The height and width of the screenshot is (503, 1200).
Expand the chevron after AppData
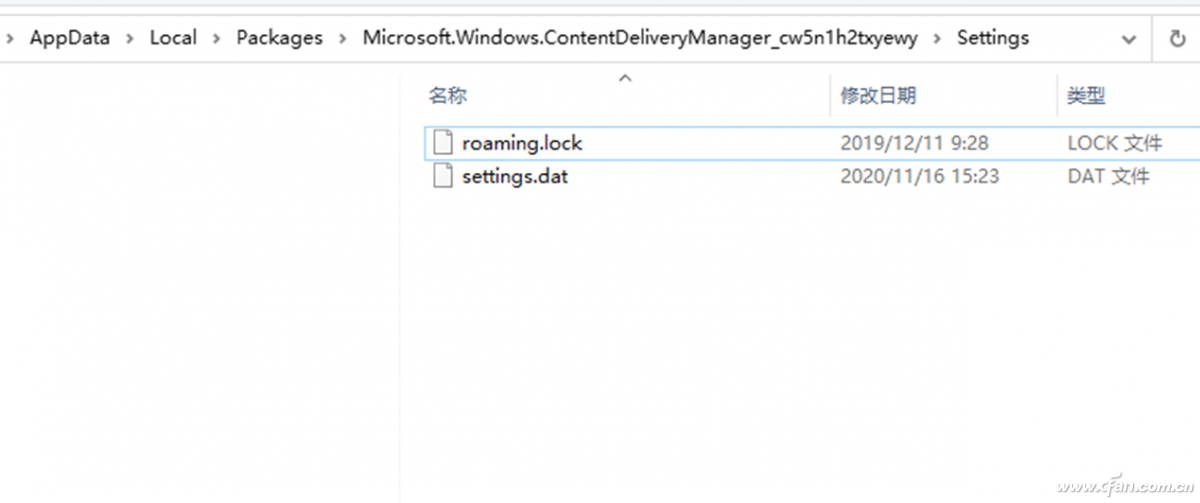click(130, 38)
